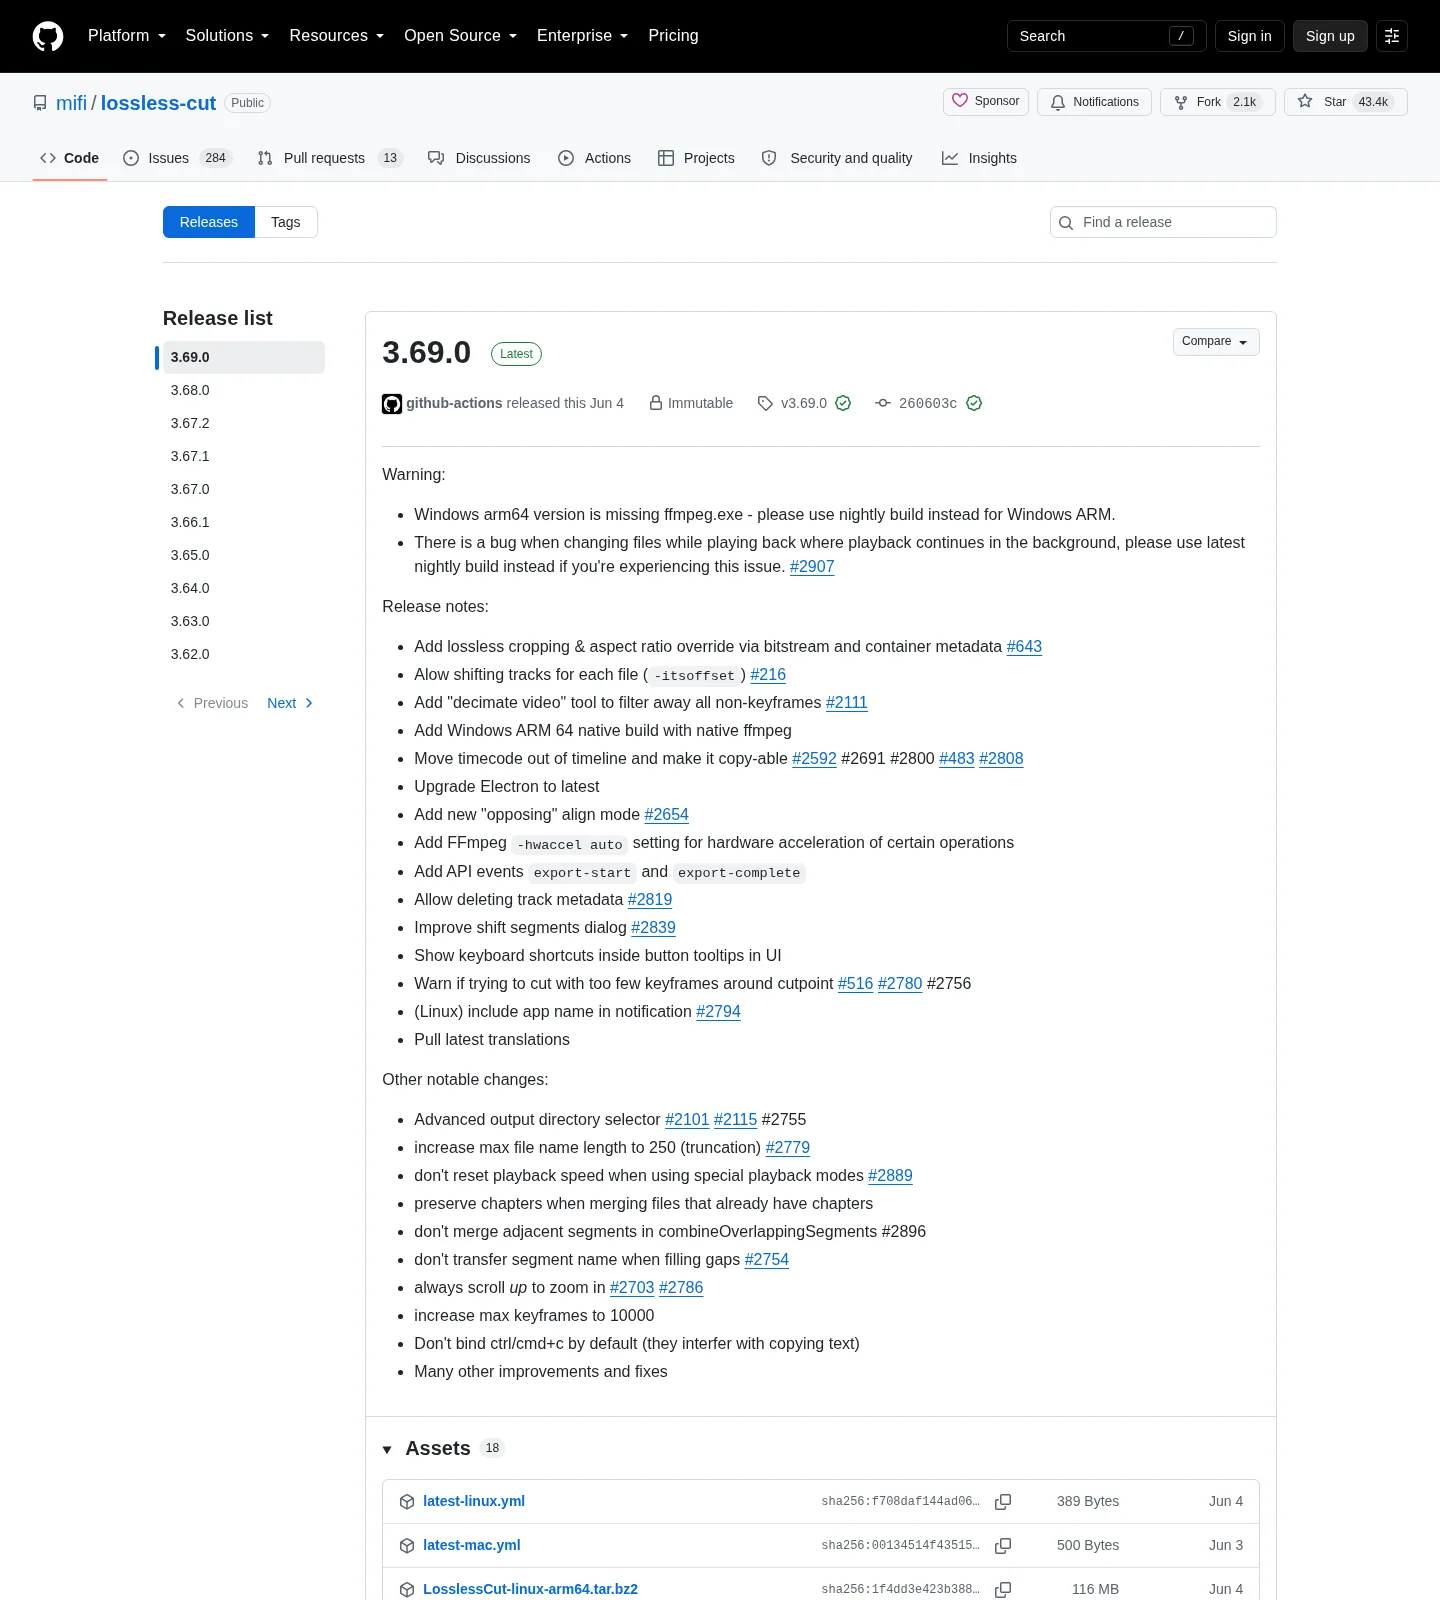Viewport: 1440px width, 1600px height.
Task: Click verified checkmark next to commit 260603c
Action: coord(974,403)
